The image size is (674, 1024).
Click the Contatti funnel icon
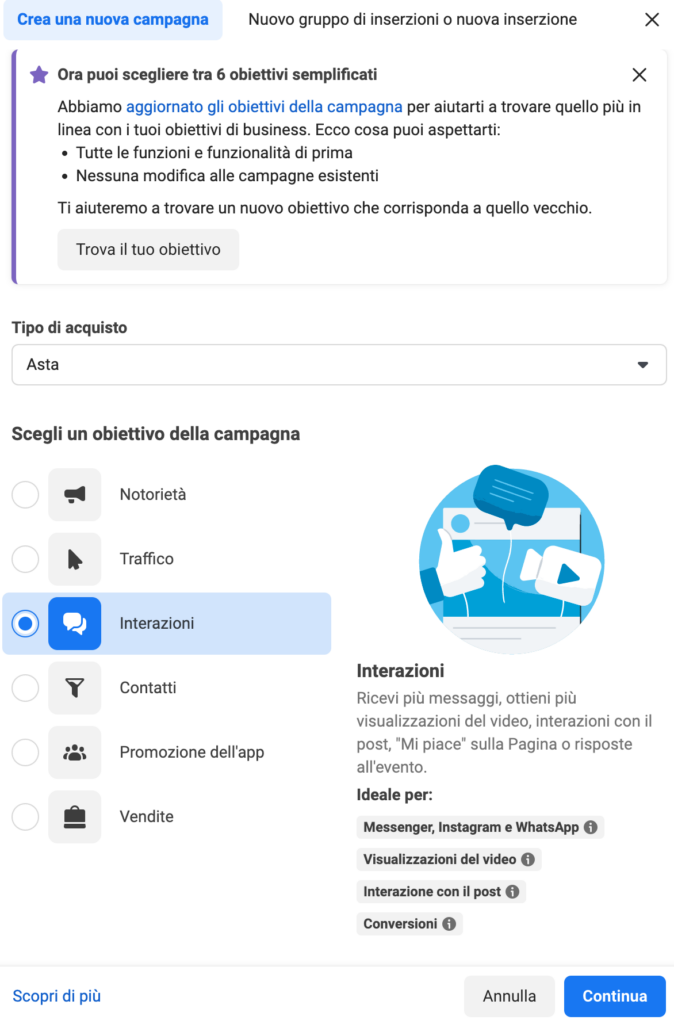(75, 688)
